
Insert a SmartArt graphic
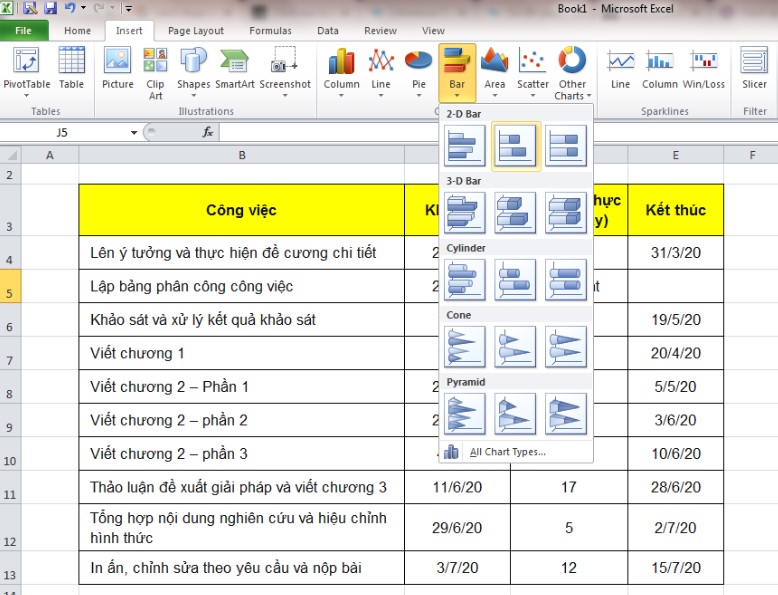pyautogui.click(x=235, y=68)
